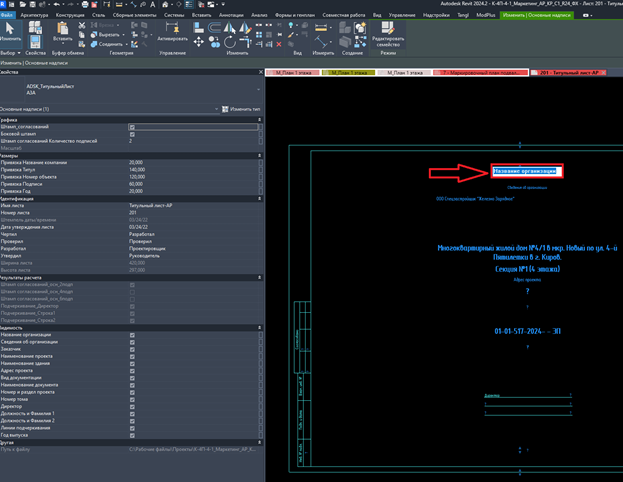Open the Файл menu tab

coord(7,15)
